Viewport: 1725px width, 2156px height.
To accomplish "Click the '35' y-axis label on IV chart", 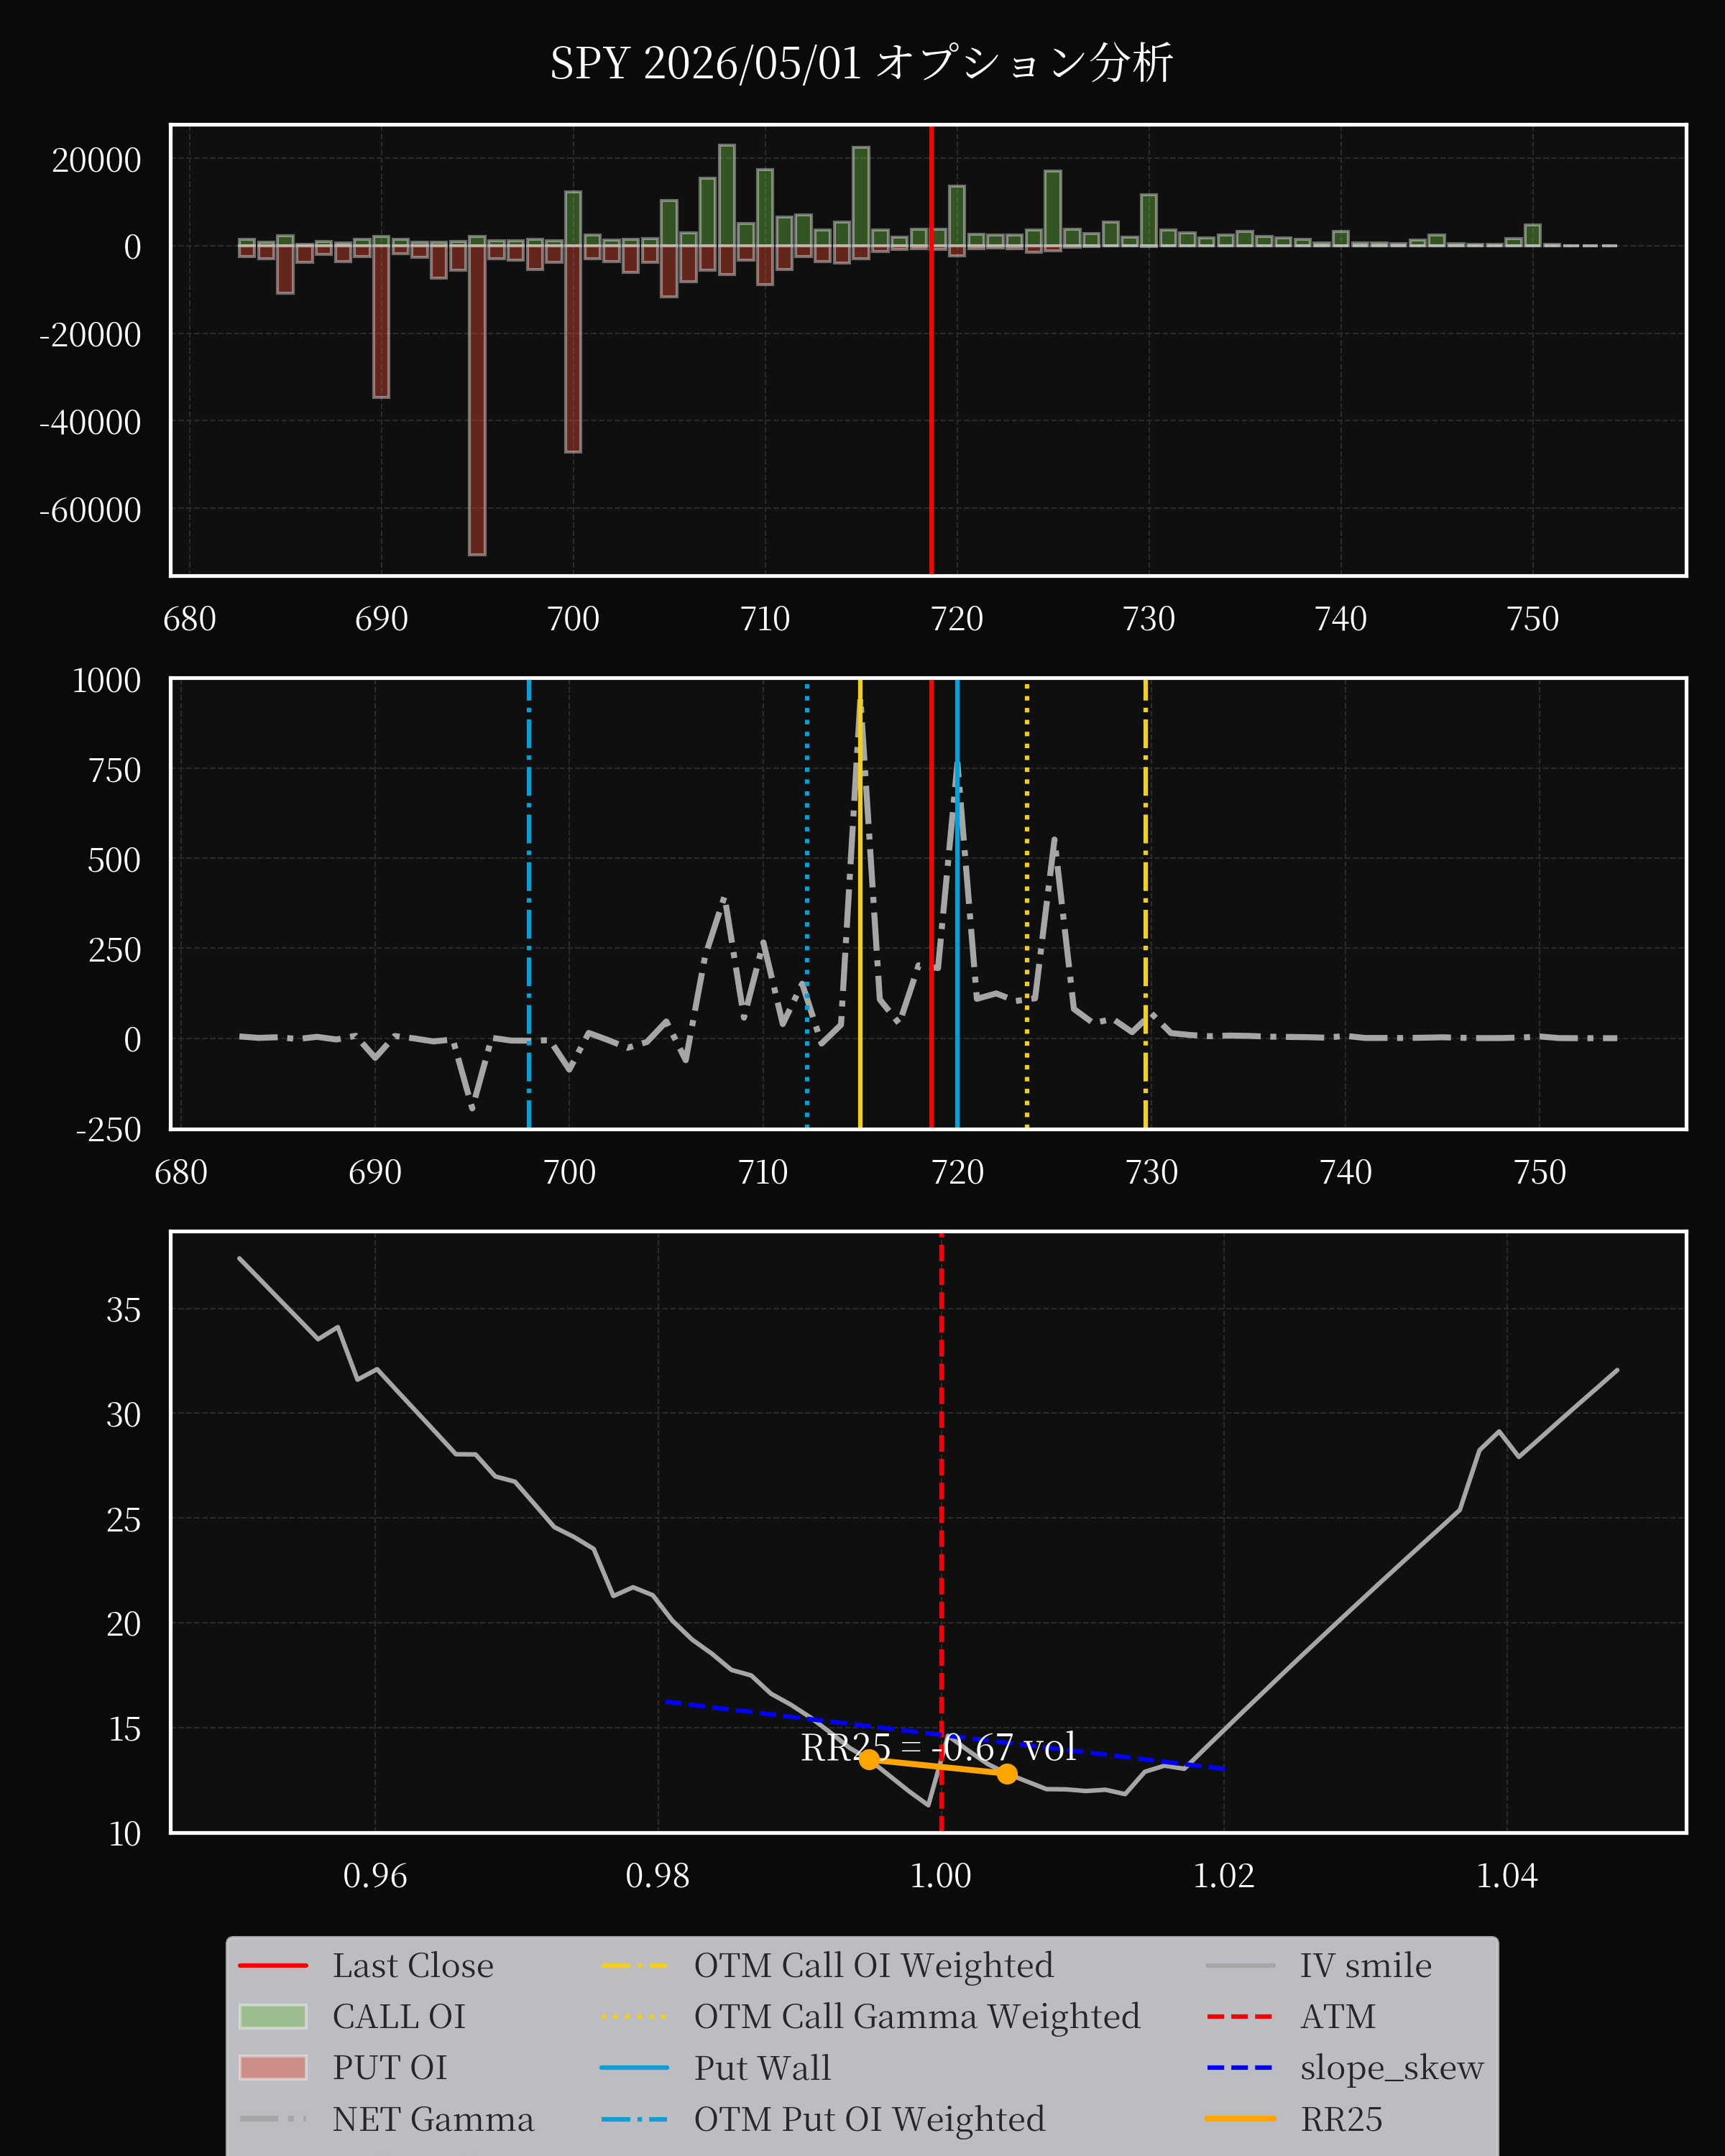I will click(124, 1310).
